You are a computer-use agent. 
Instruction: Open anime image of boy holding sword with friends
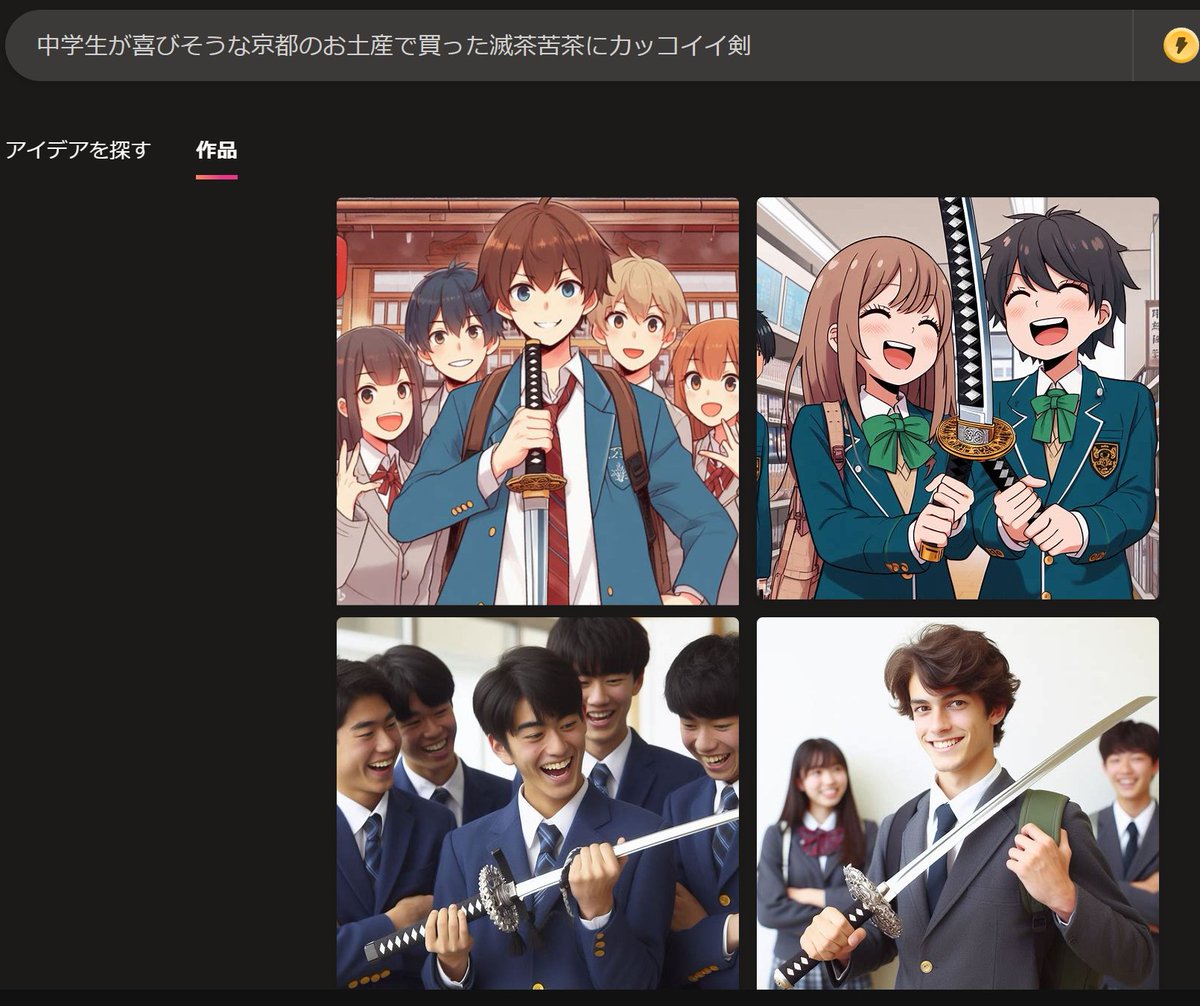537,401
